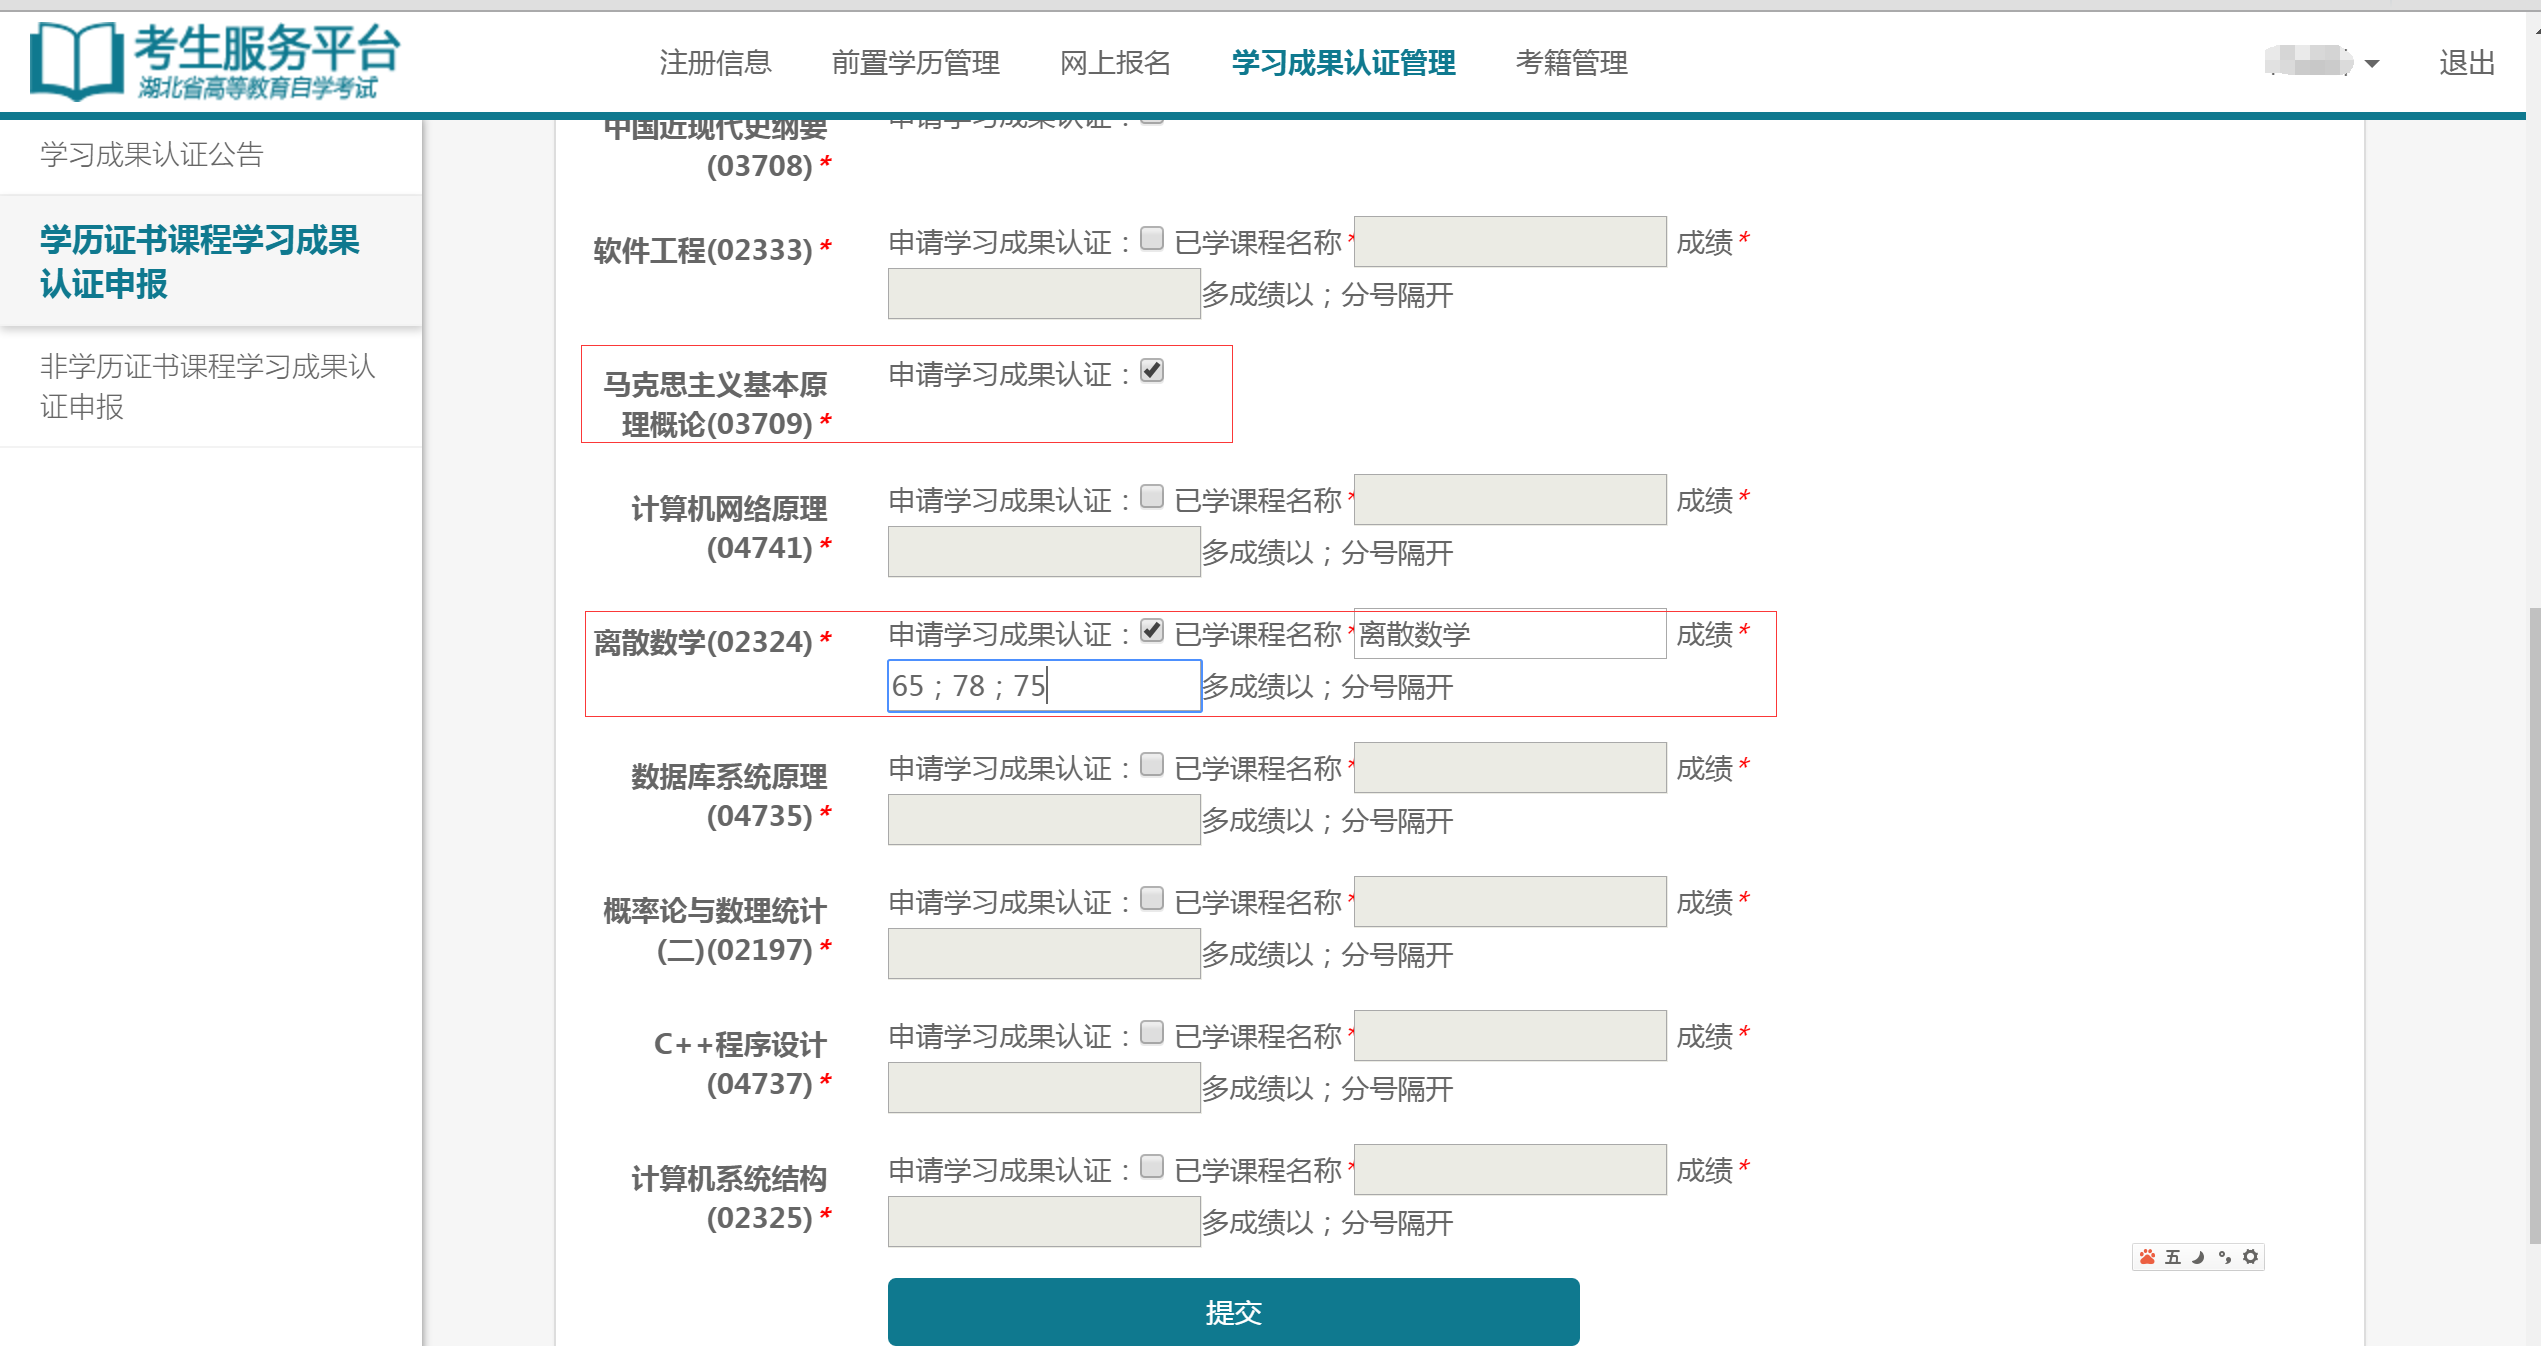Click the 提交 submit button
This screenshot has height=1346, width=2541.
1231,1311
